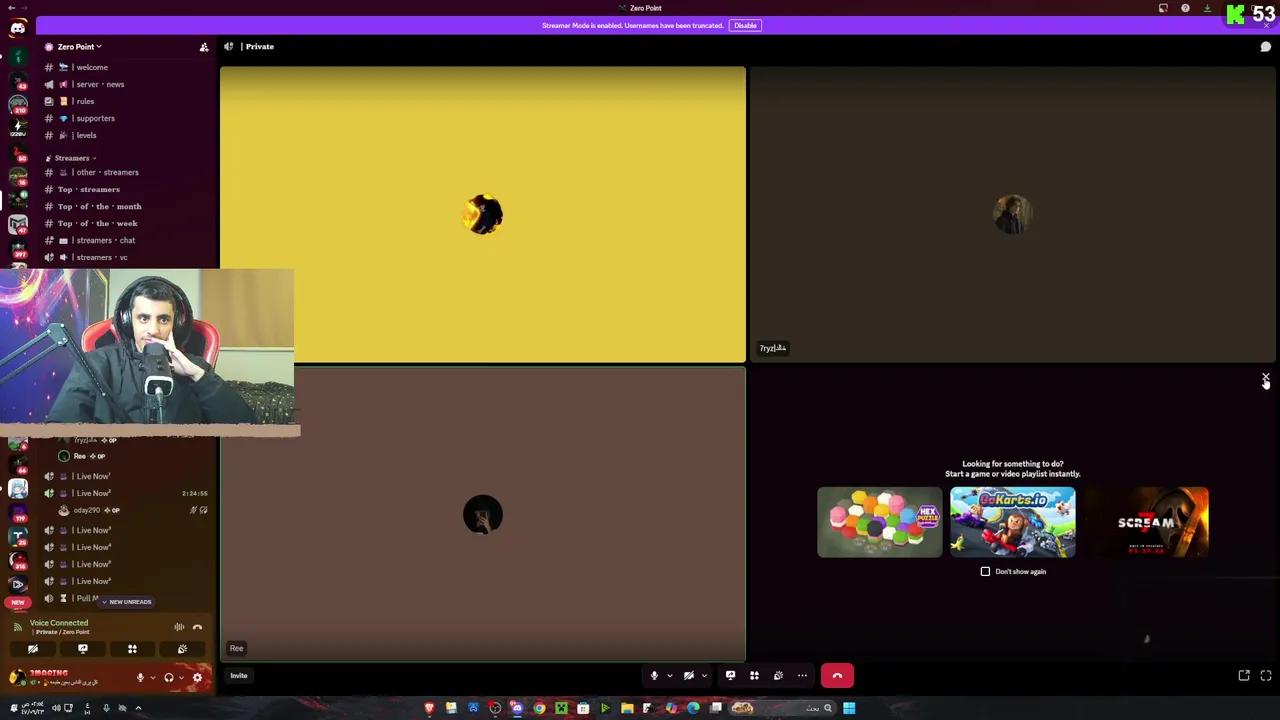Click Voice Connected status text

coord(59,623)
